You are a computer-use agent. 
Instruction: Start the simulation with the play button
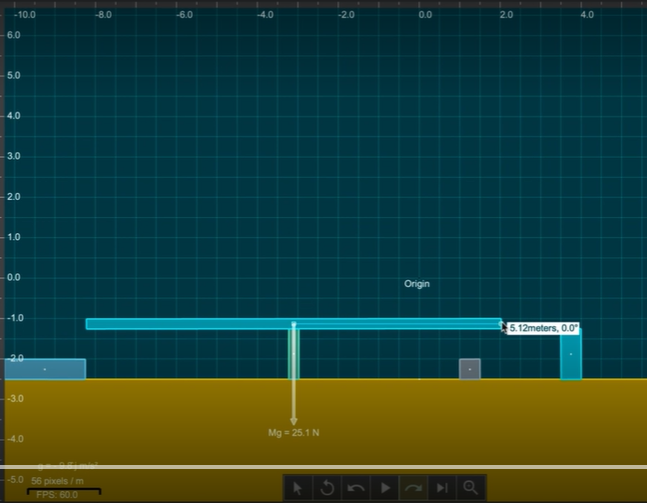[385, 488]
